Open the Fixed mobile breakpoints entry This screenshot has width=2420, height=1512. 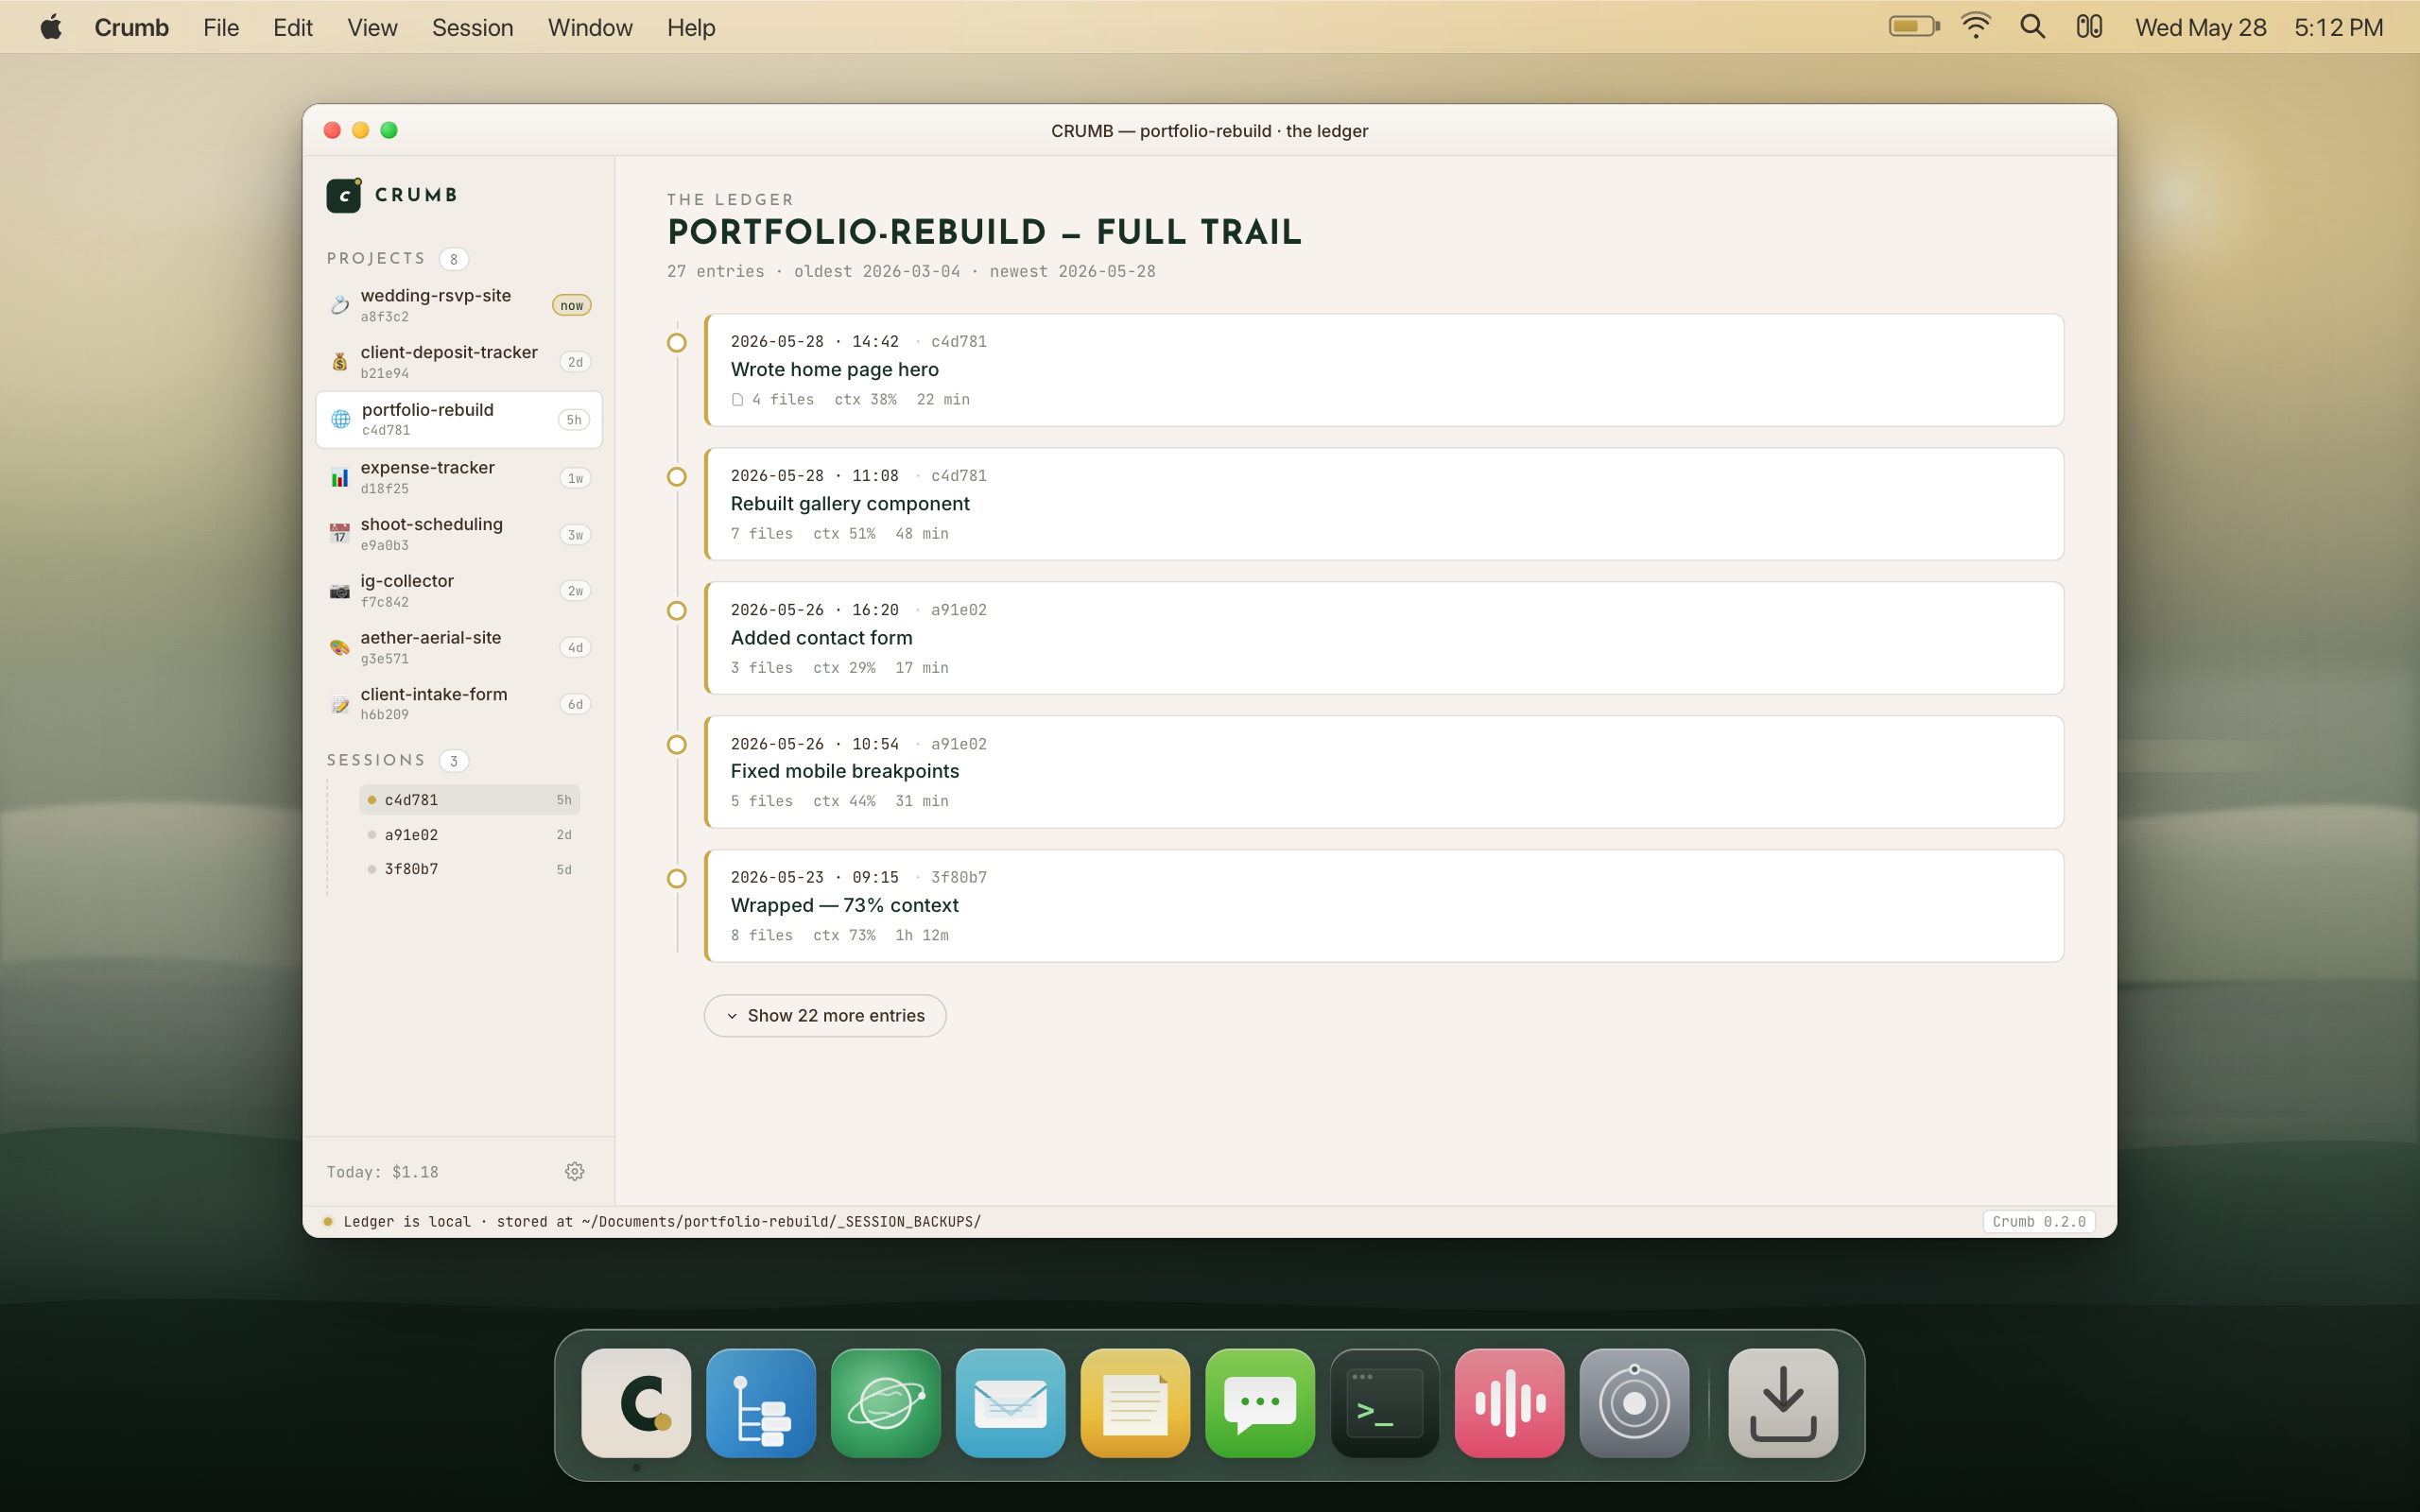tap(1384, 772)
